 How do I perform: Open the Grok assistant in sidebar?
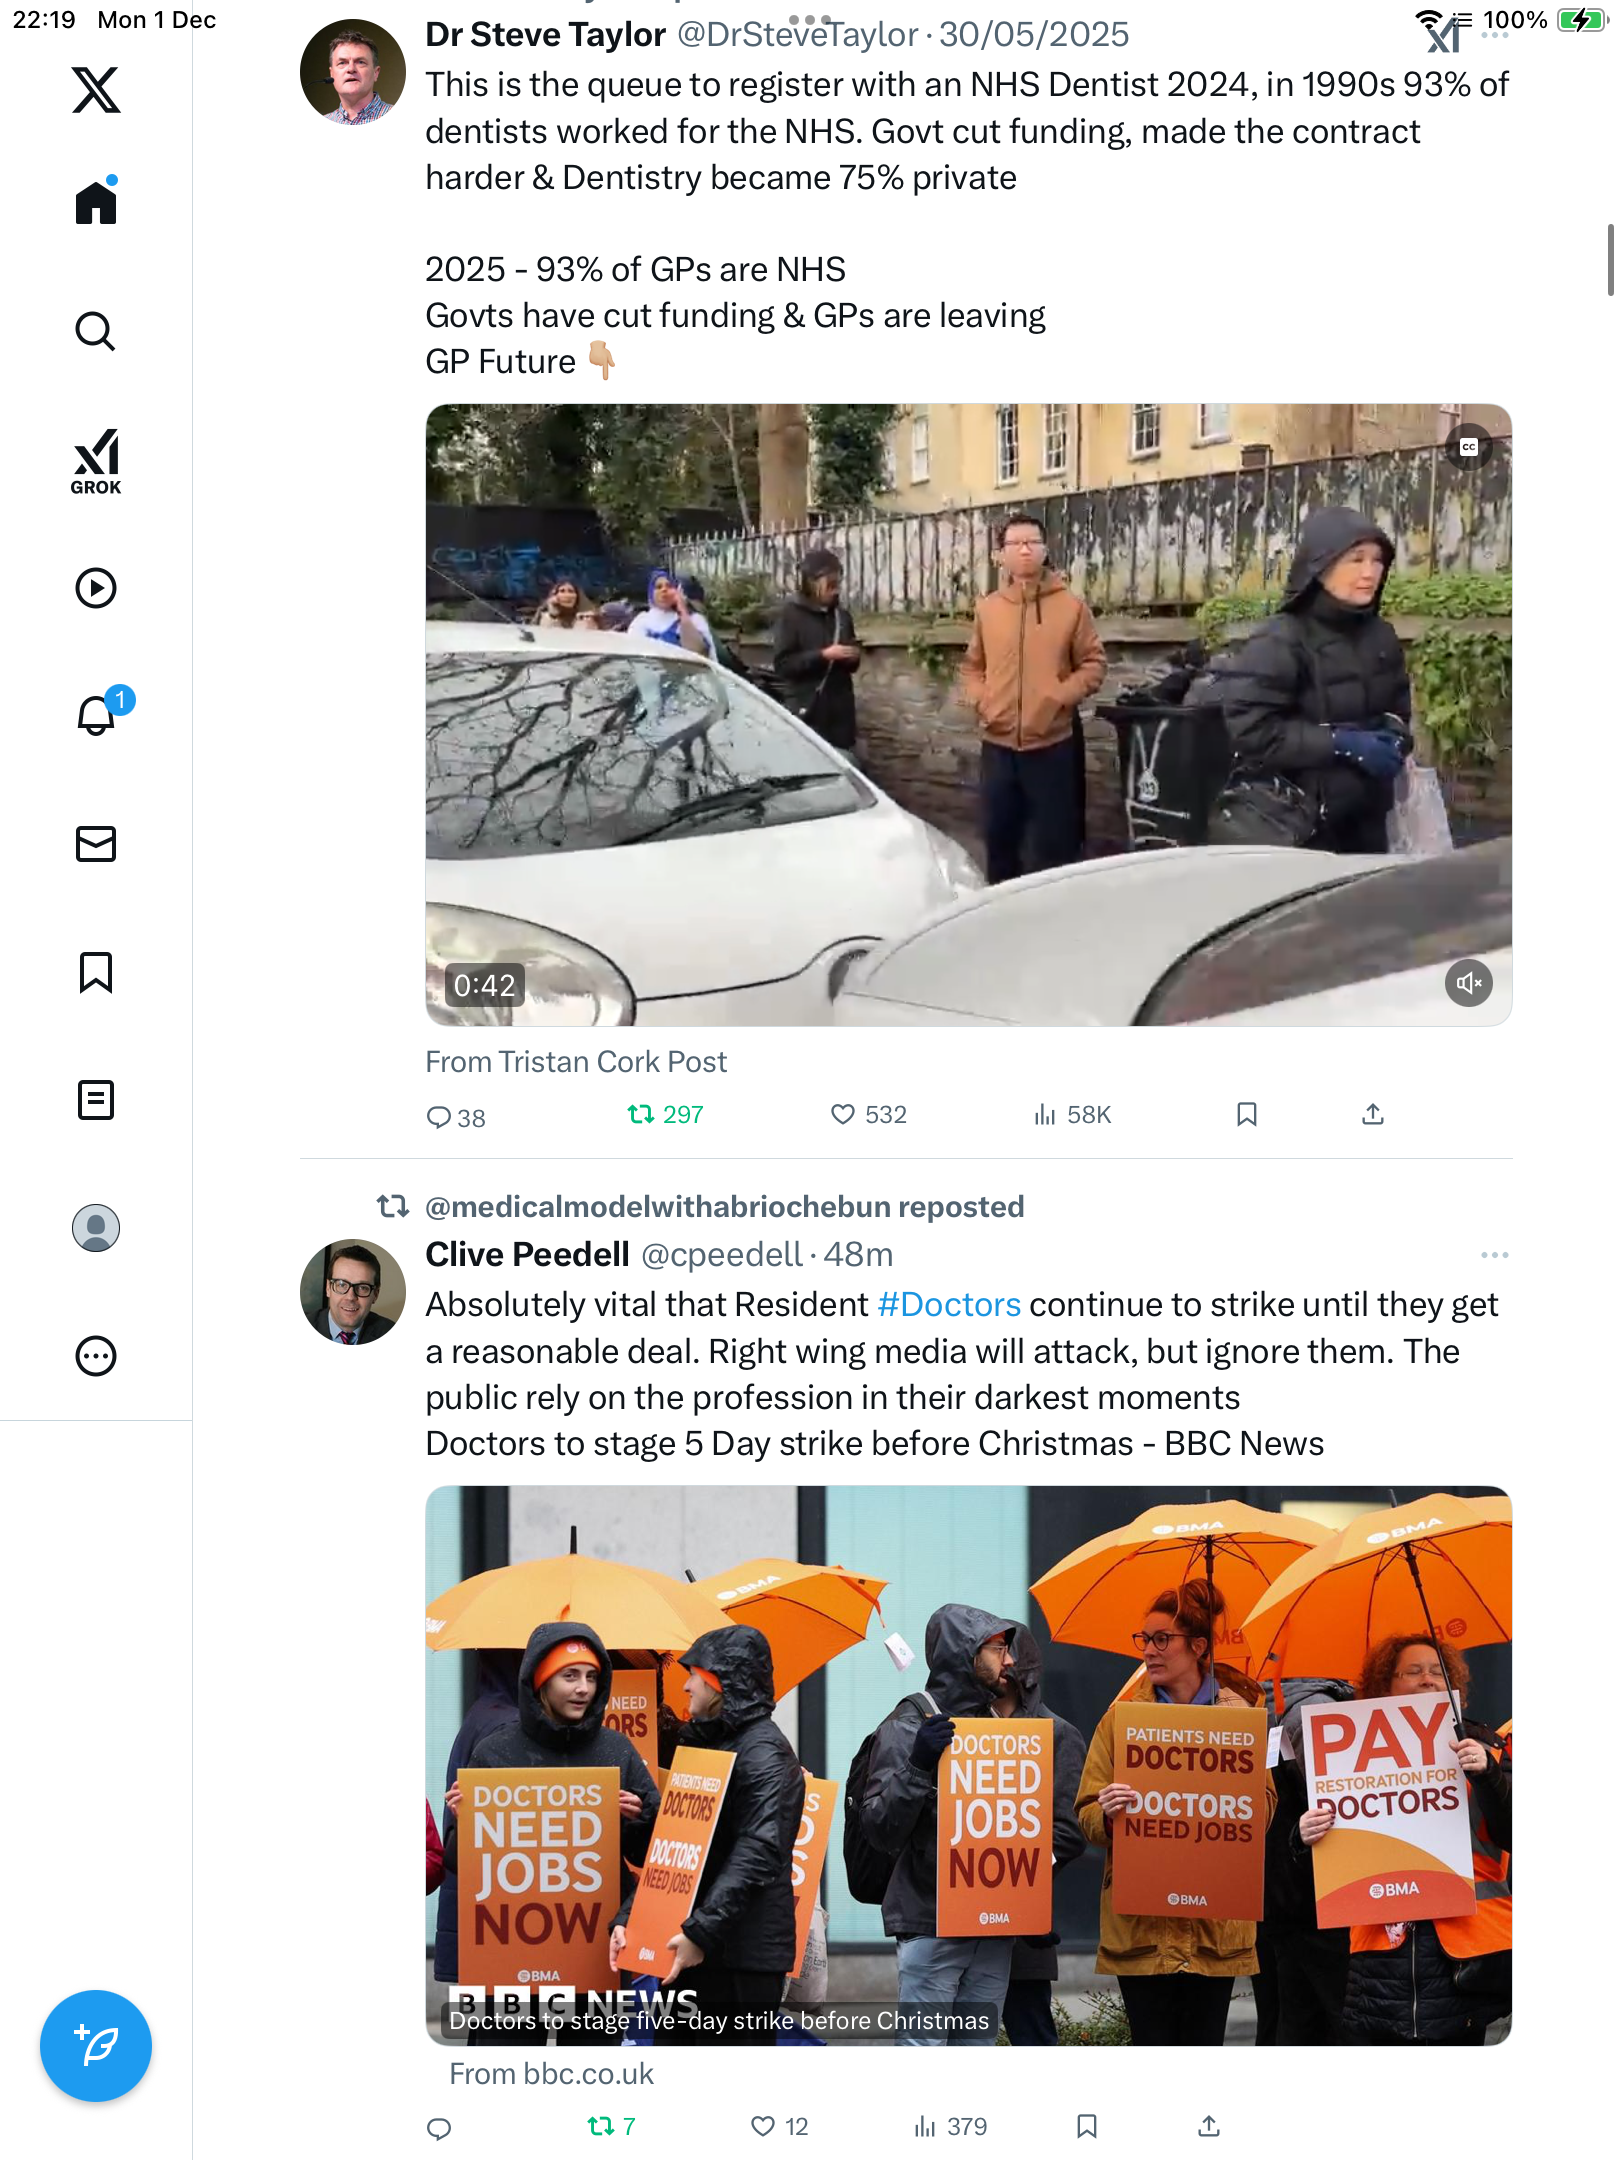coord(96,461)
